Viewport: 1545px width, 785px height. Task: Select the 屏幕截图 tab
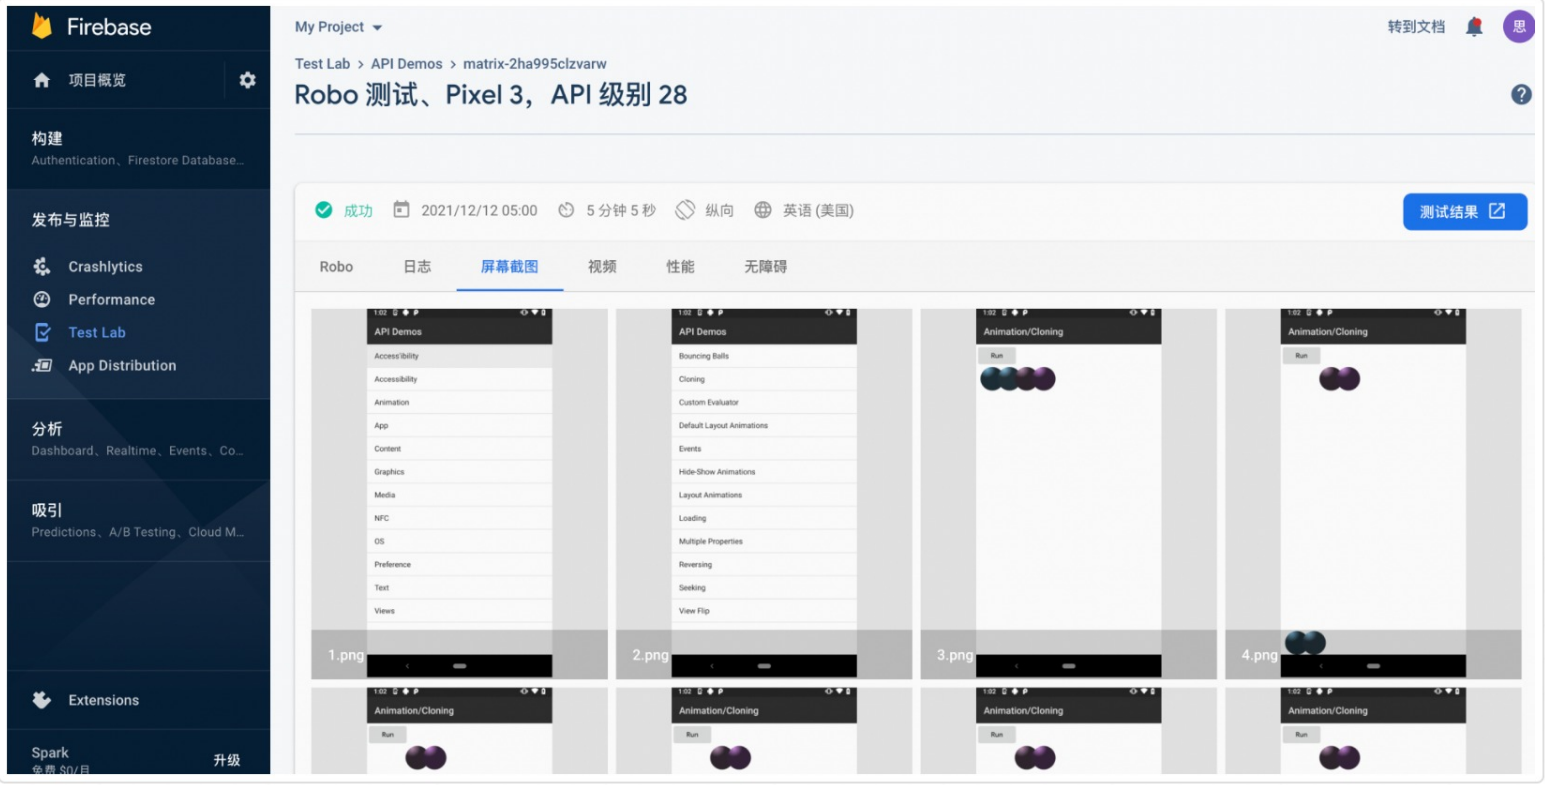click(x=509, y=266)
